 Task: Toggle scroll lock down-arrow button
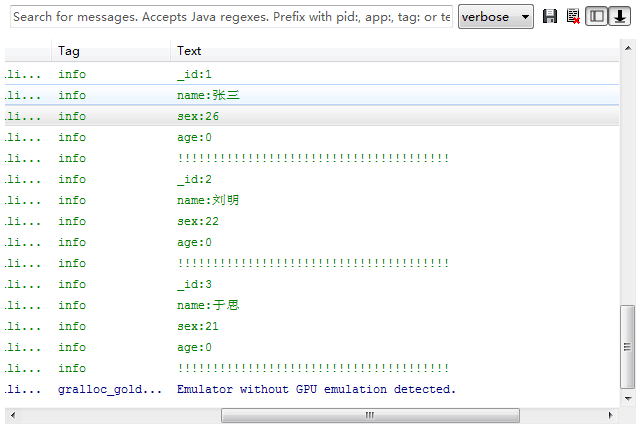point(619,17)
